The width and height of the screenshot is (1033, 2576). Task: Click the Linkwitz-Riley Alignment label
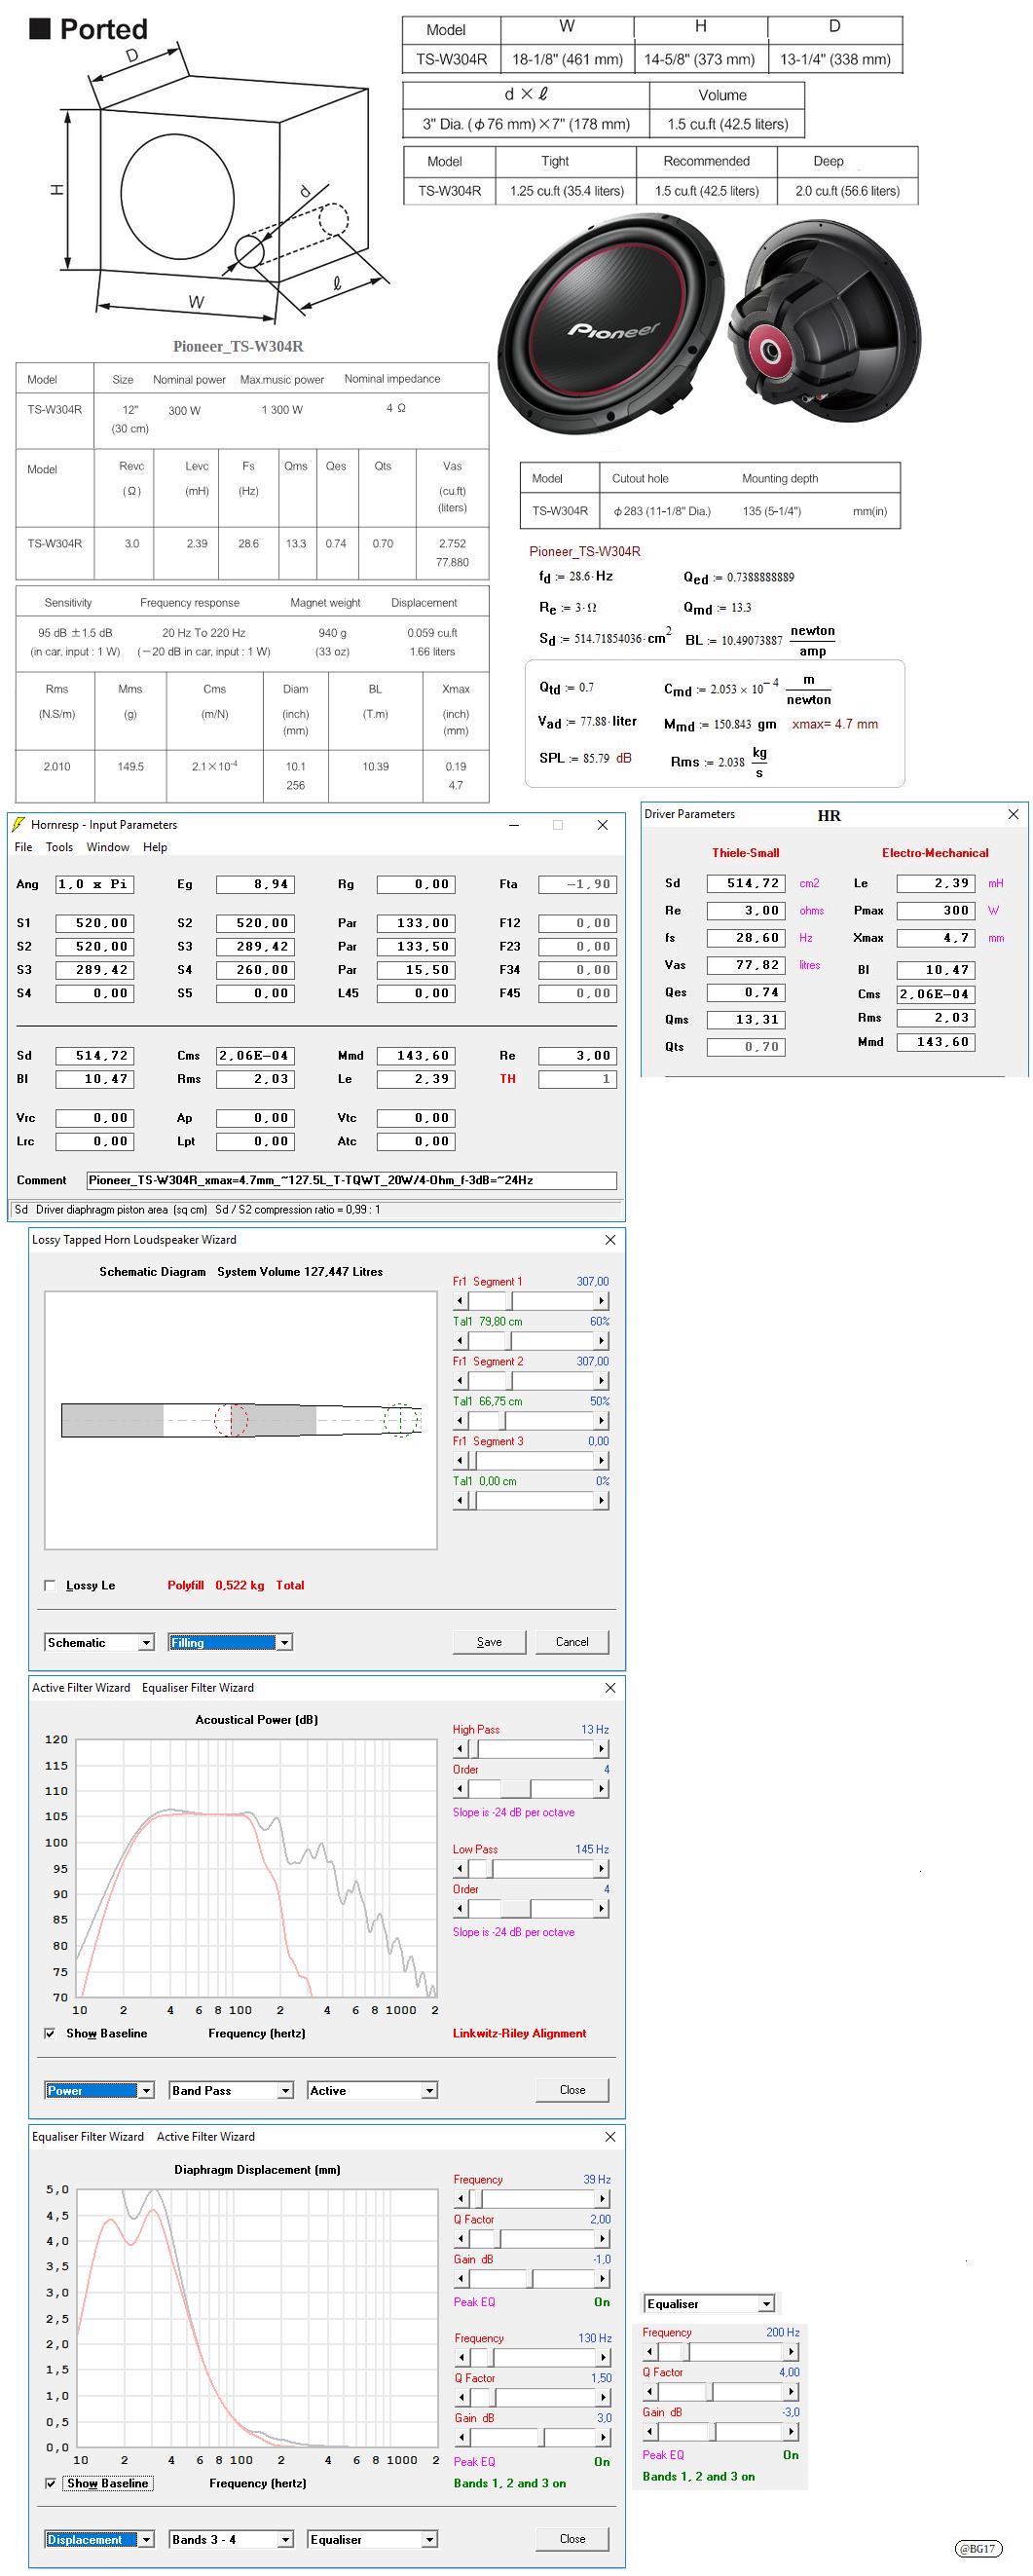(x=519, y=2033)
